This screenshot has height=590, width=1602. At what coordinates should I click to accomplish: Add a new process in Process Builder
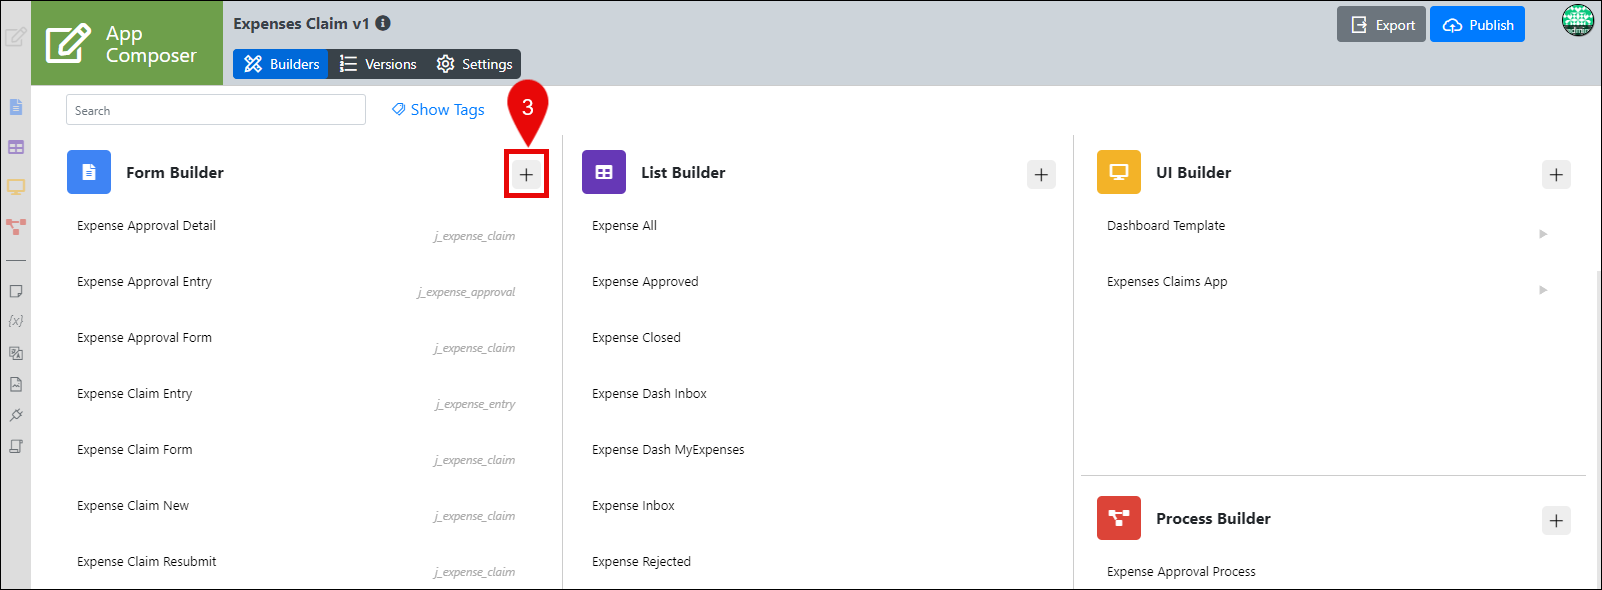click(x=1556, y=520)
